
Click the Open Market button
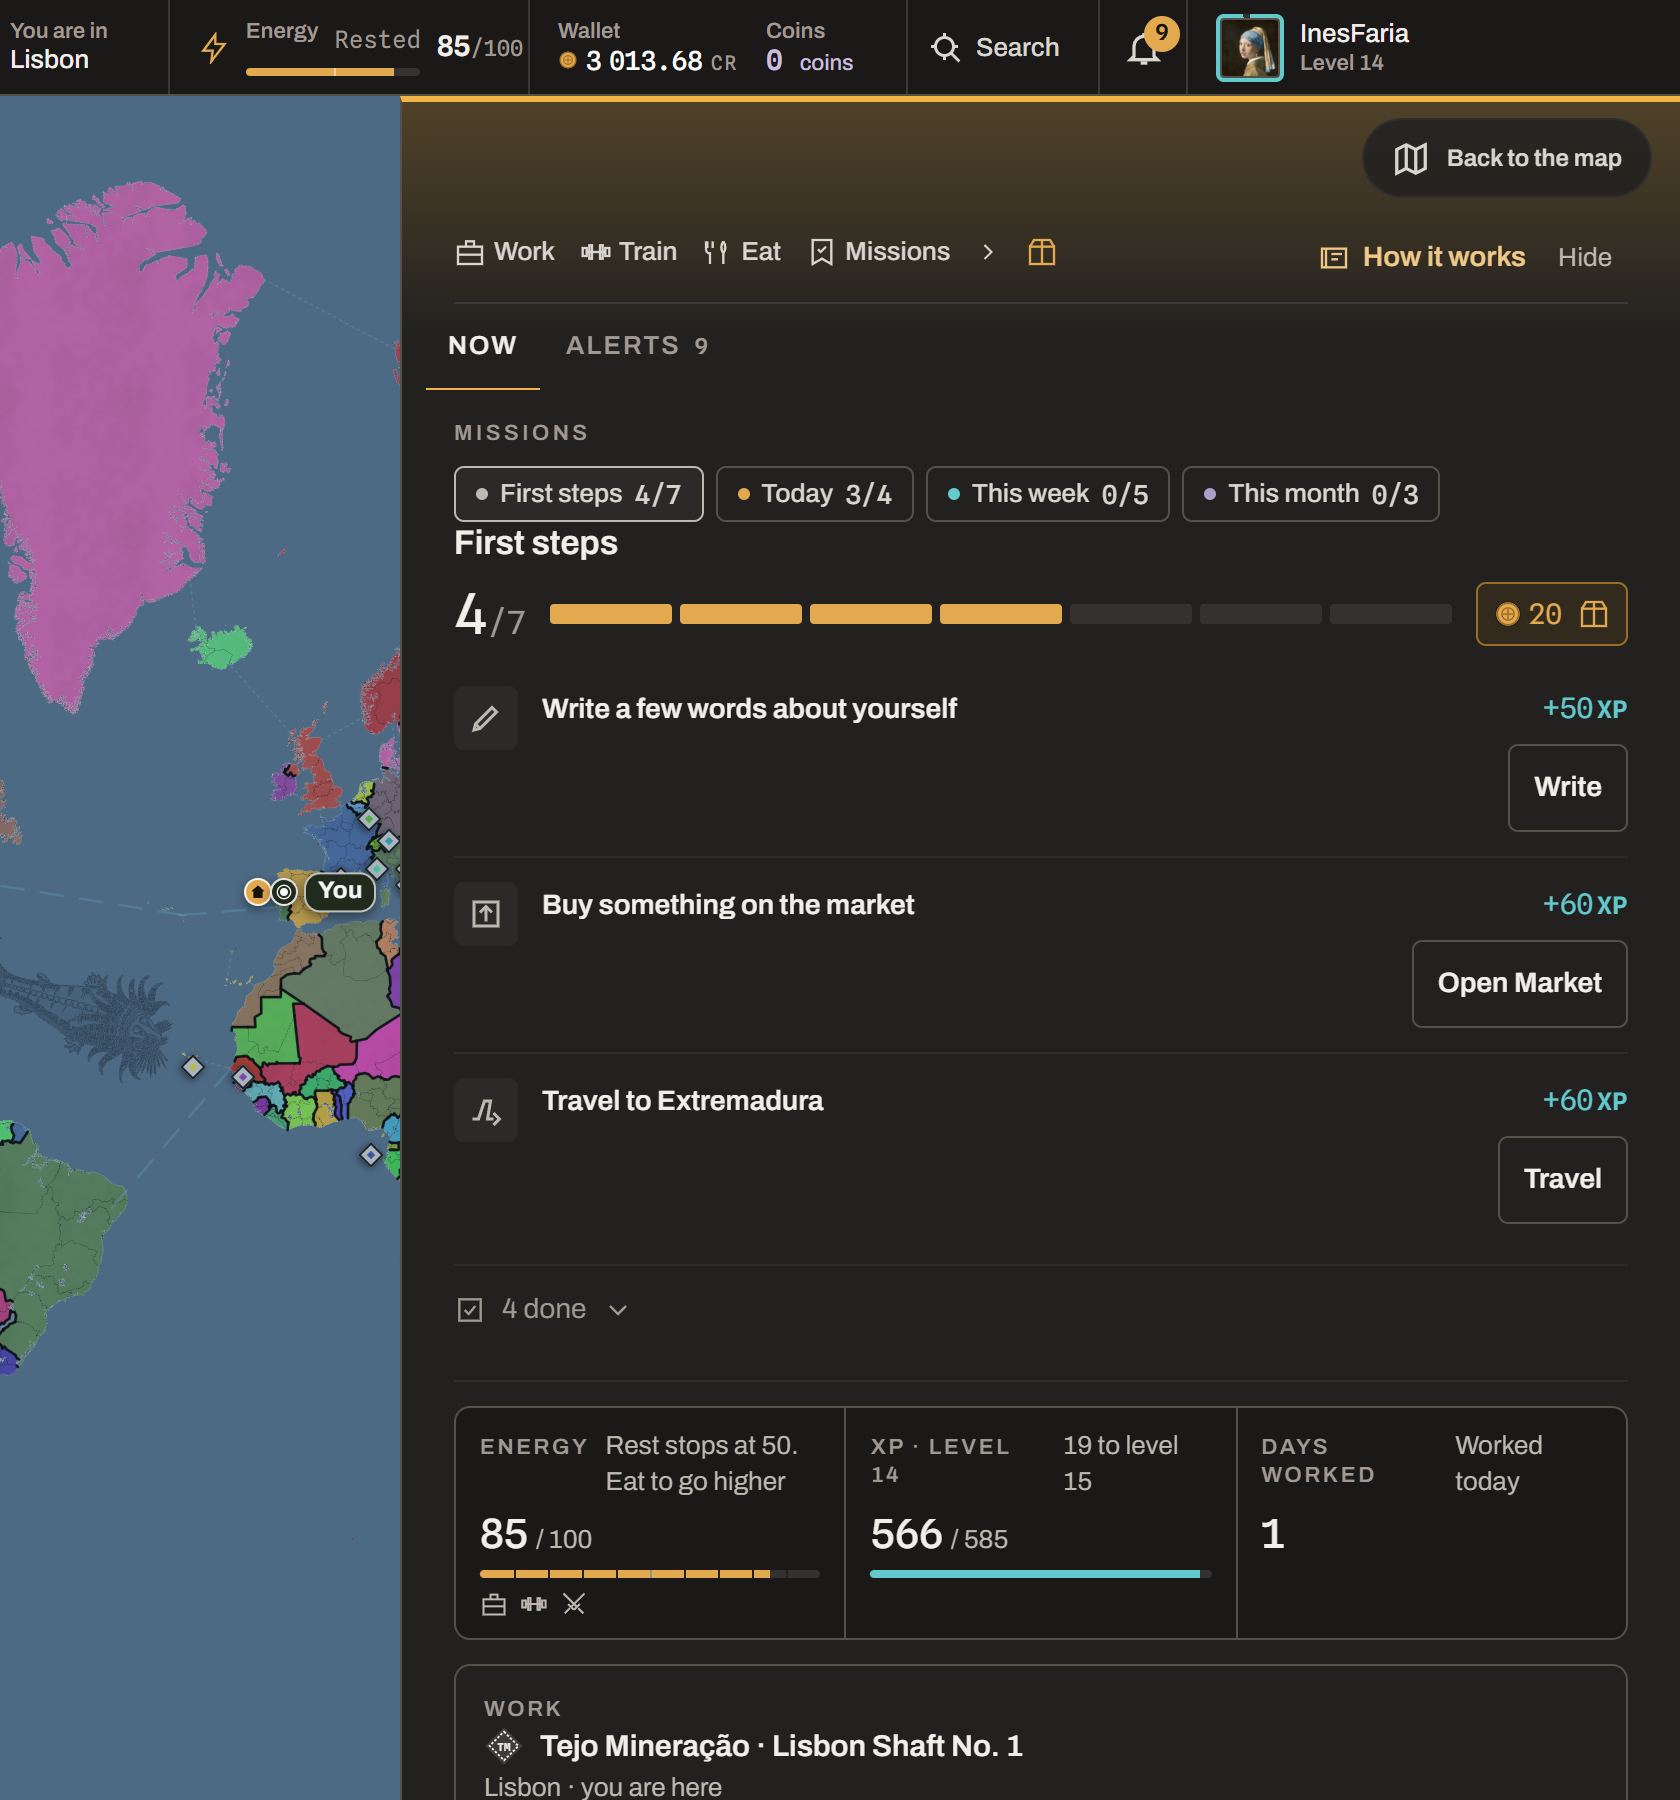click(1520, 984)
